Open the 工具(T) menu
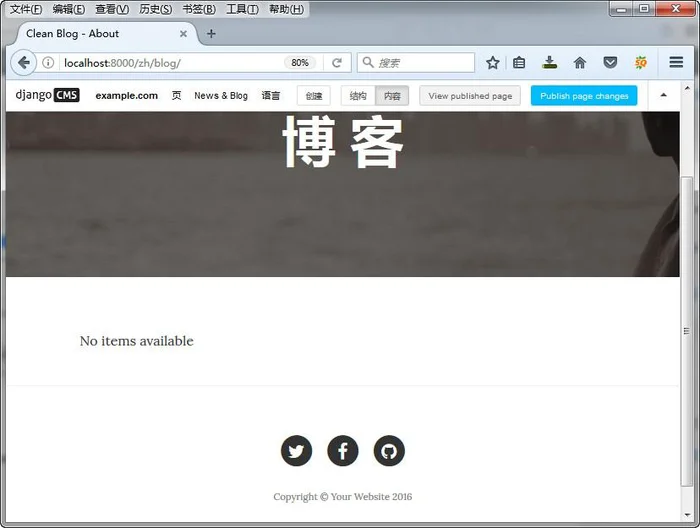 (x=242, y=9)
